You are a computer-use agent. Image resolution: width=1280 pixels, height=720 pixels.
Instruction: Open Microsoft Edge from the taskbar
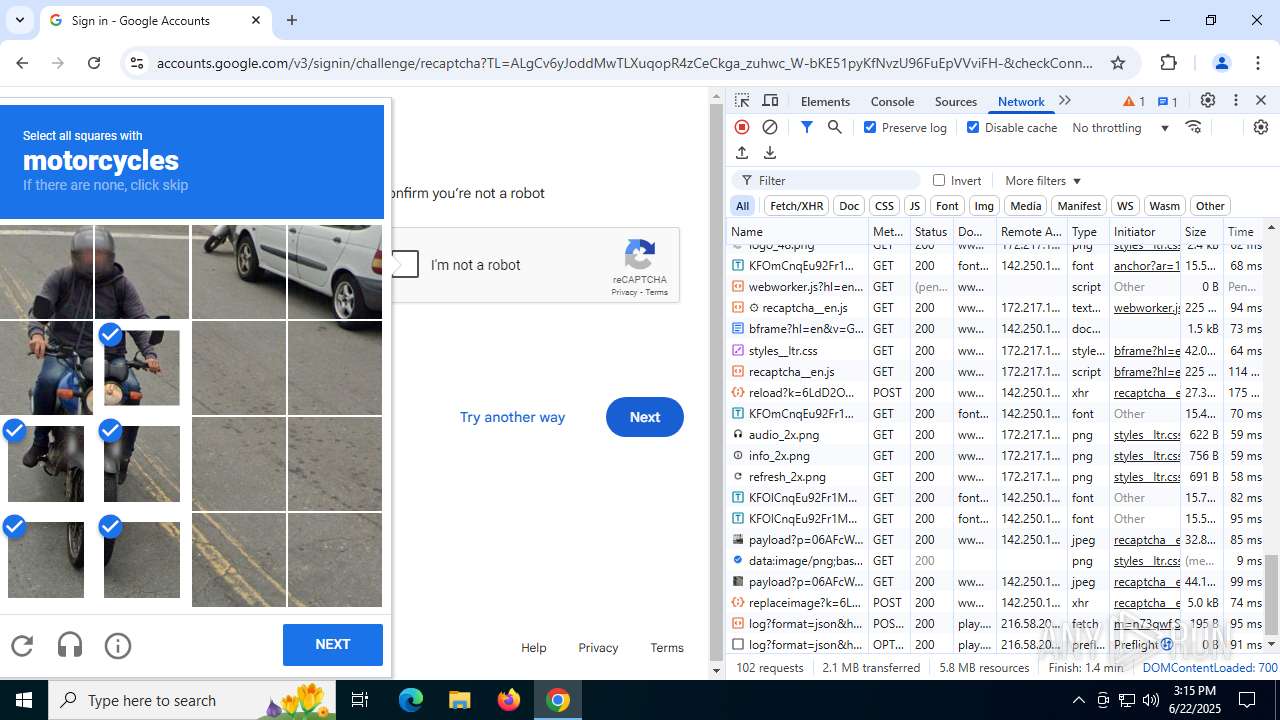pos(411,700)
